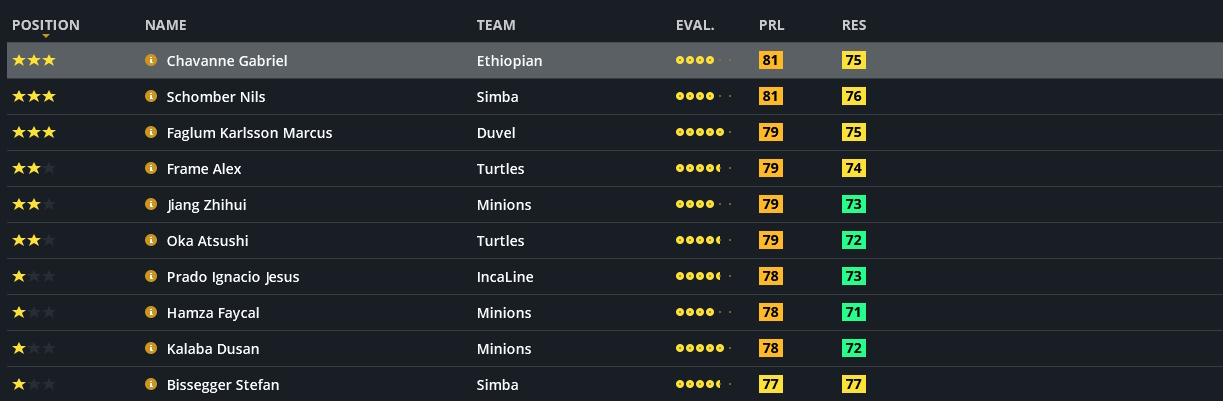Click the info icon for Frame Alex
The width and height of the screenshot is (1223, 401).
click(x=151, y=169)
